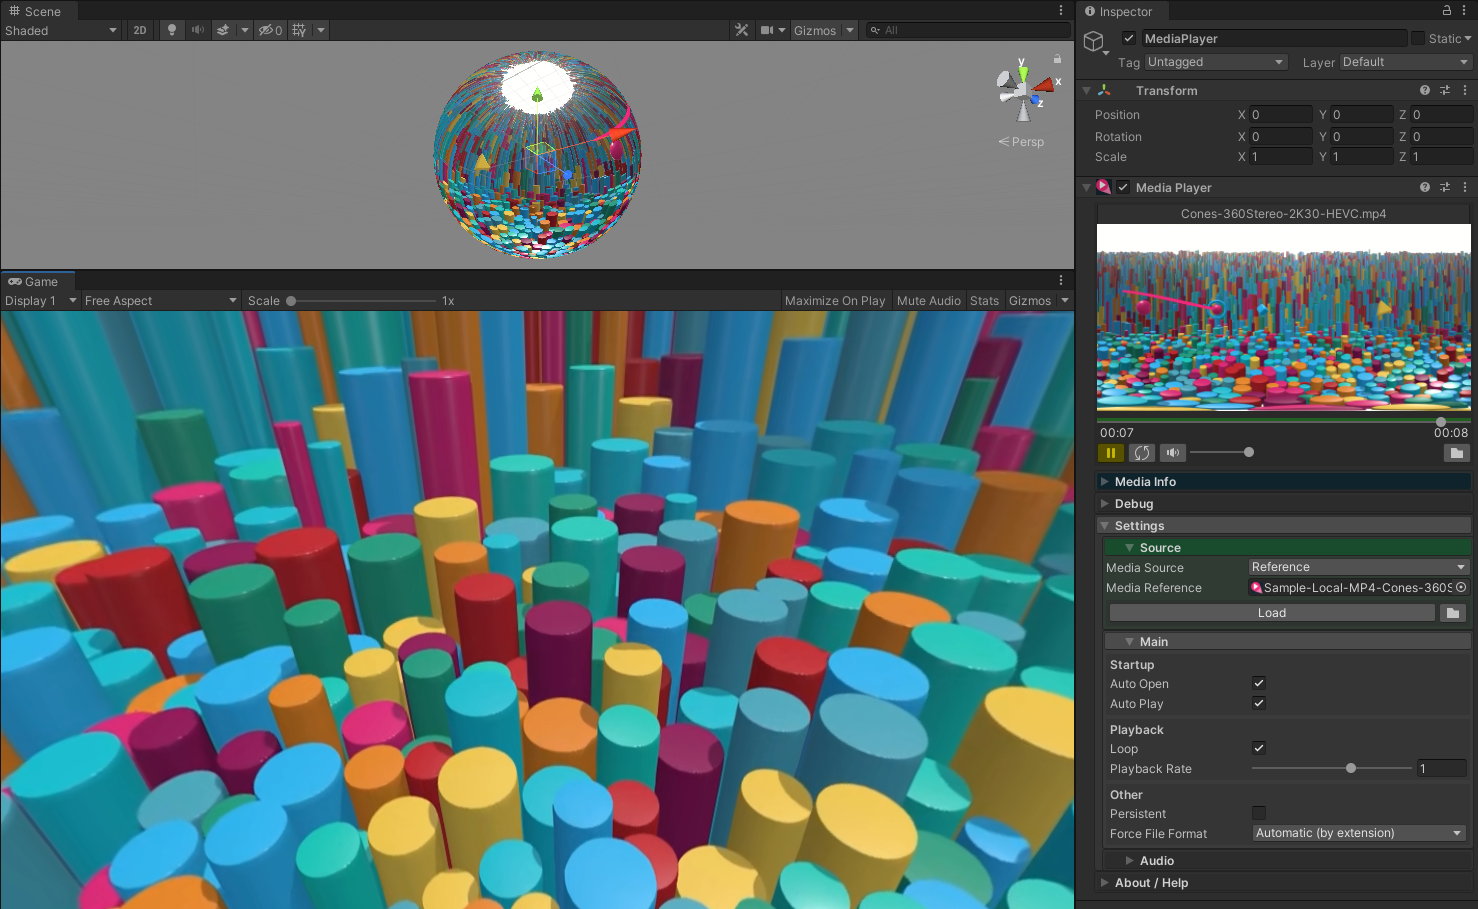This screenshot has width=1478, height=909.
Task: Open Static flags dropdown arrow
Action: click(1468, 38)
